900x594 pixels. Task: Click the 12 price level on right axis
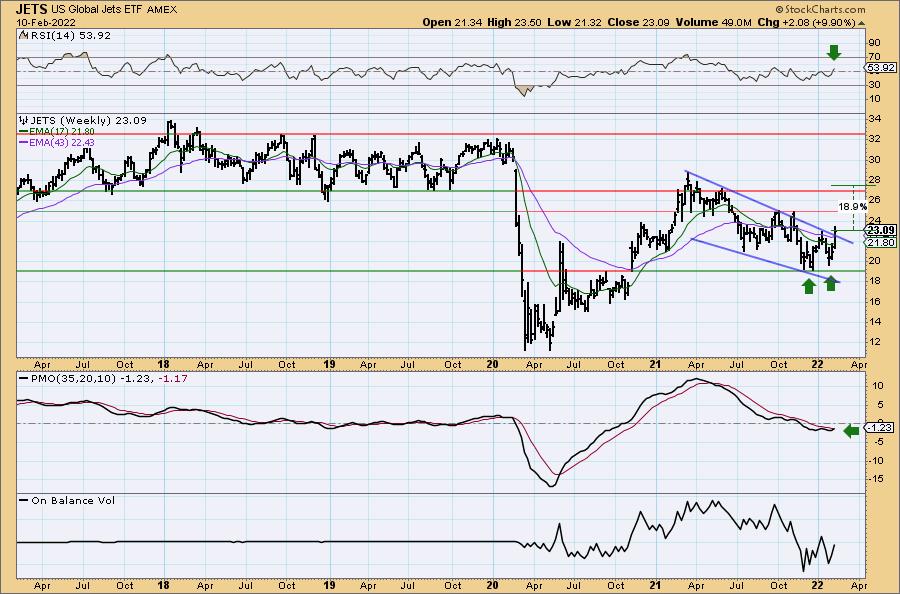coord(874,341)
